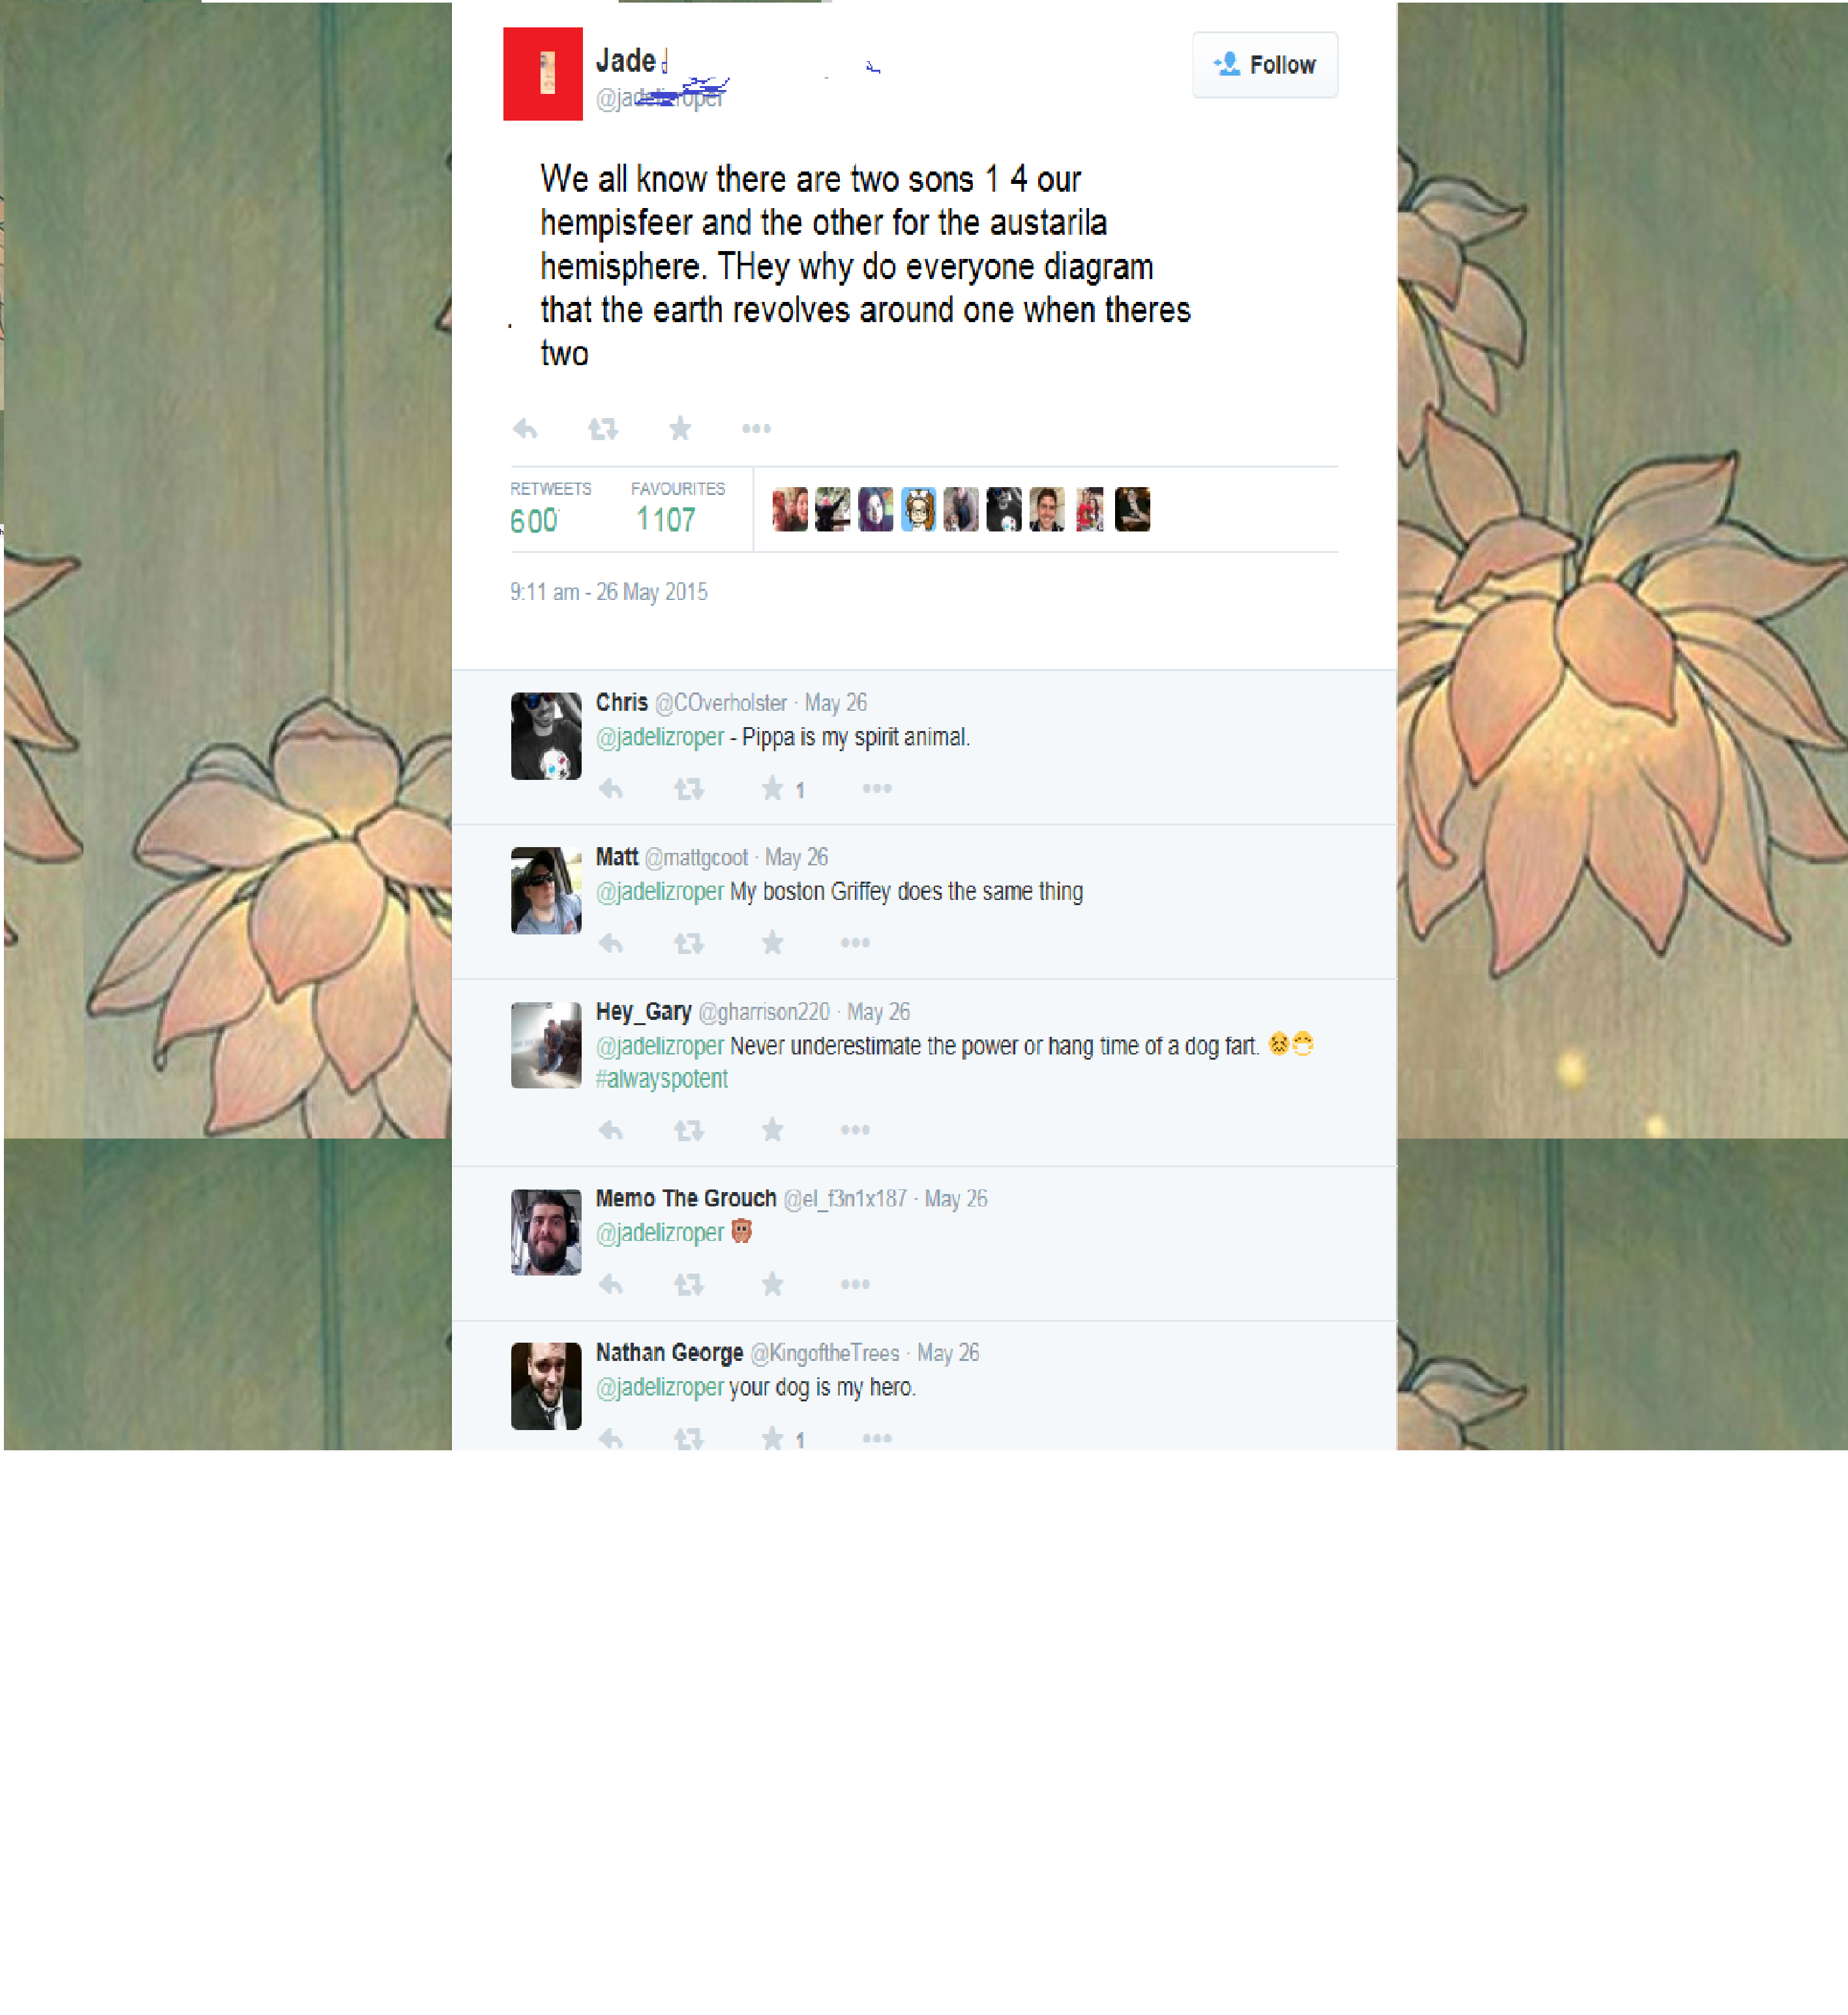The image size is (1848, 2015).
Task: Open more options on Hey_Gary's reply
Action: tap(855, 1129)
